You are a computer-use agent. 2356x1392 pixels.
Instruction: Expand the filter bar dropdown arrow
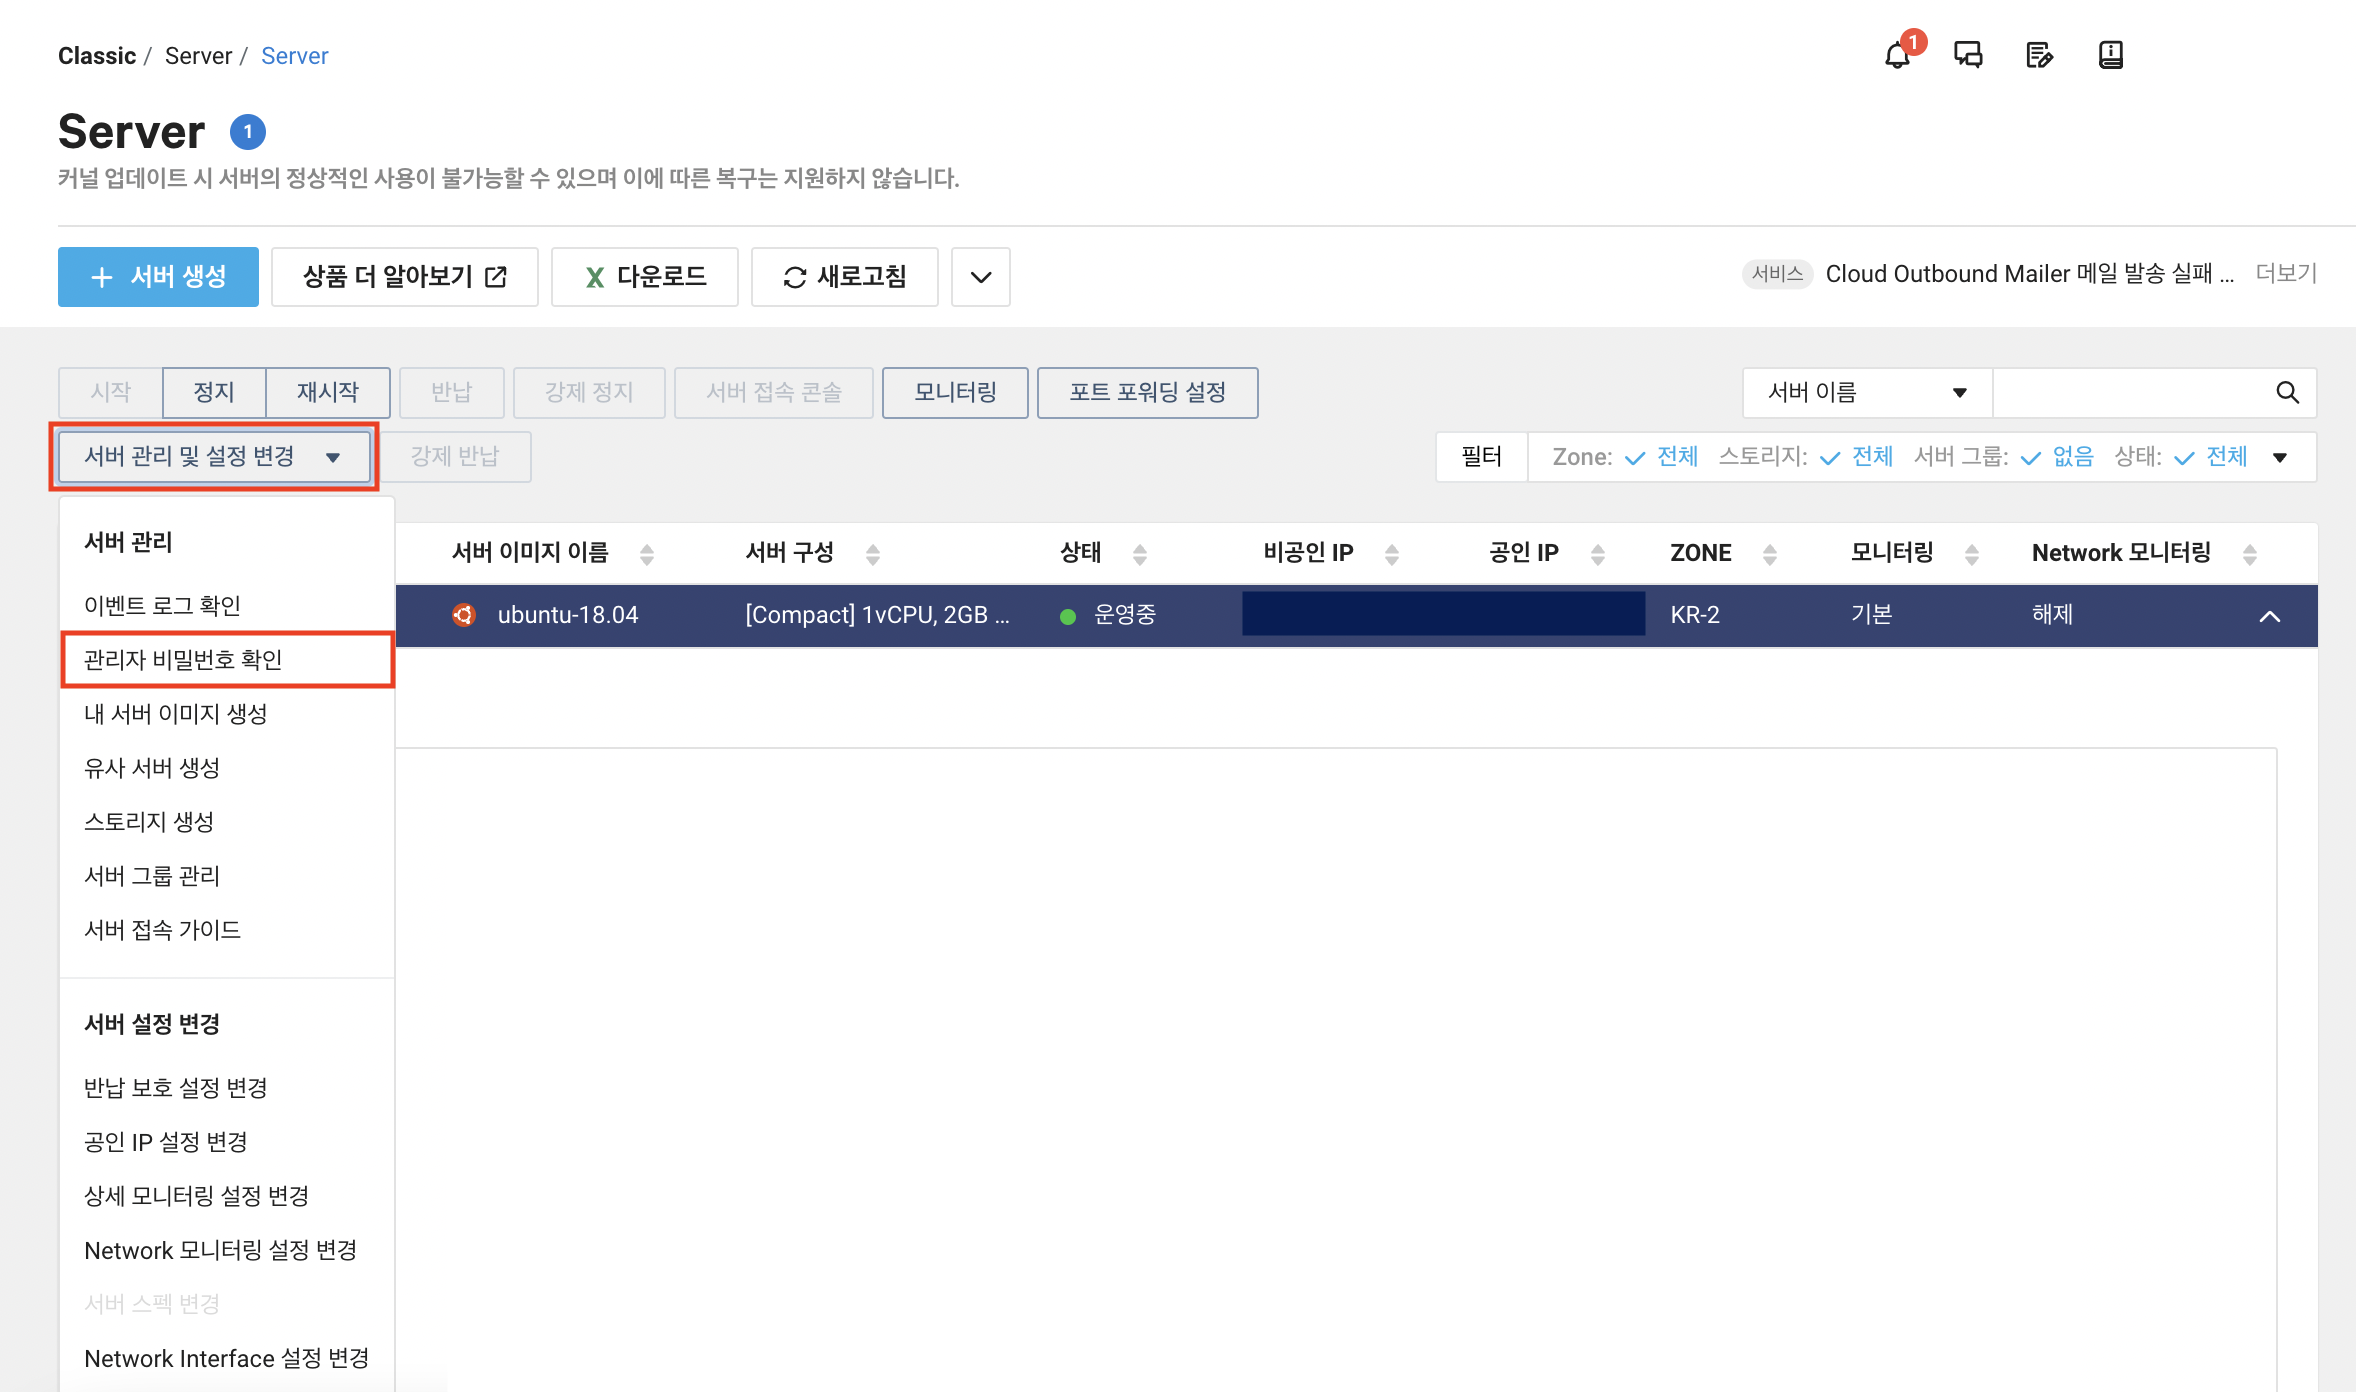coord(2280,458)
